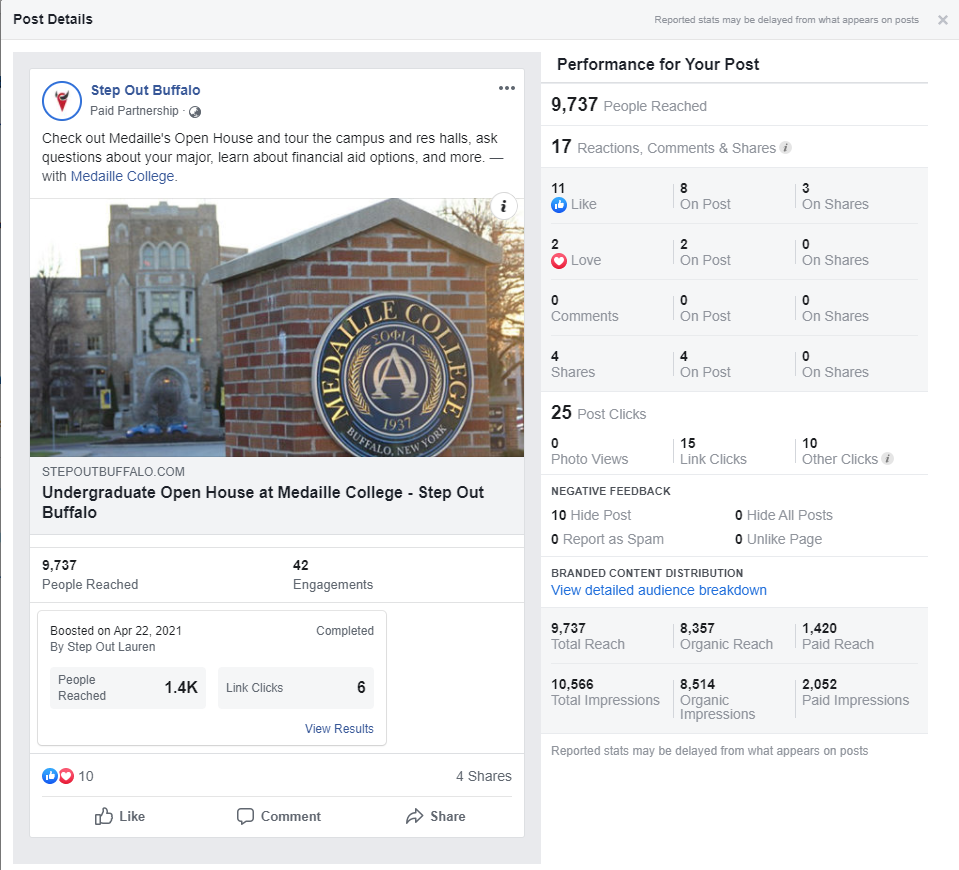Click the 0 Photo Views stat
The height and width of the screenshot is (870, 959).
click(589, 451)
